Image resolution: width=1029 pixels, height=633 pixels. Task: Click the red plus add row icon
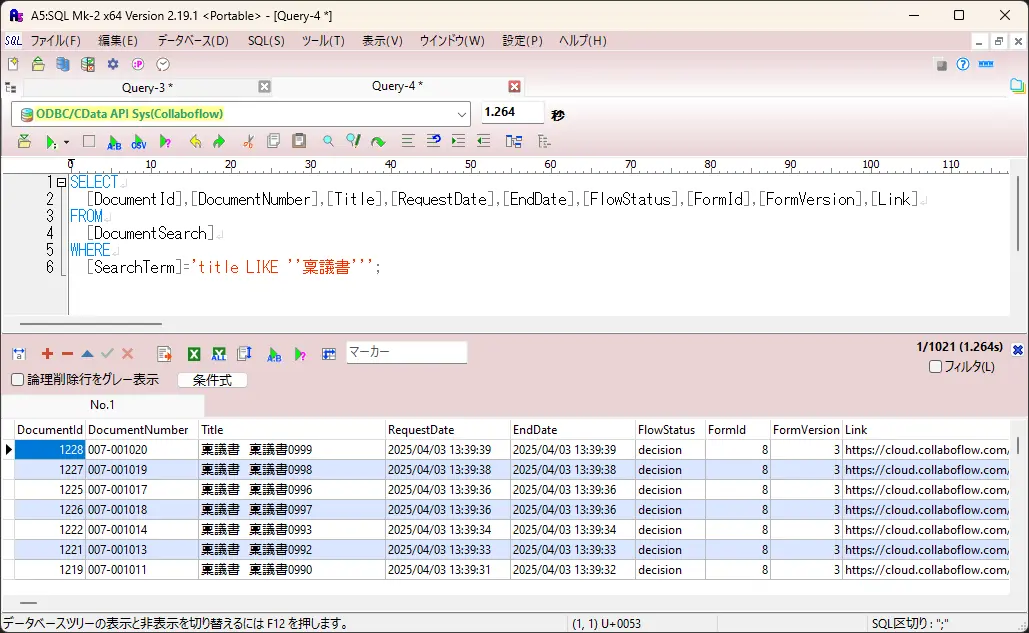click(47, 354)
